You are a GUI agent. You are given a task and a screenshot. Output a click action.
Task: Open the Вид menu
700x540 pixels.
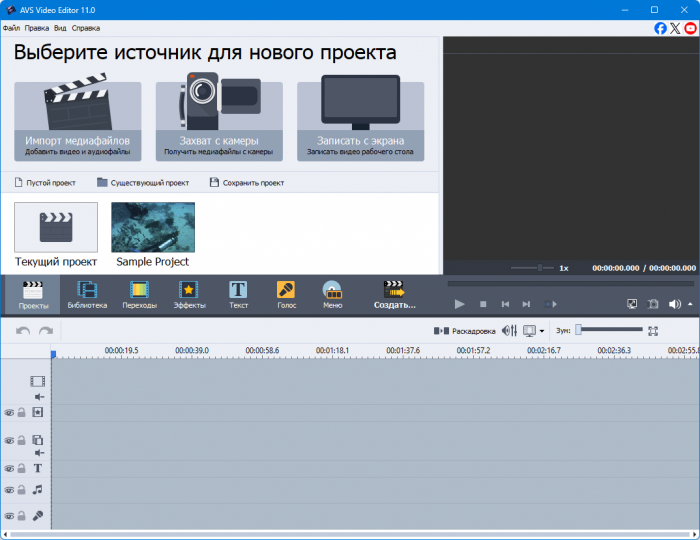[60, 28]
